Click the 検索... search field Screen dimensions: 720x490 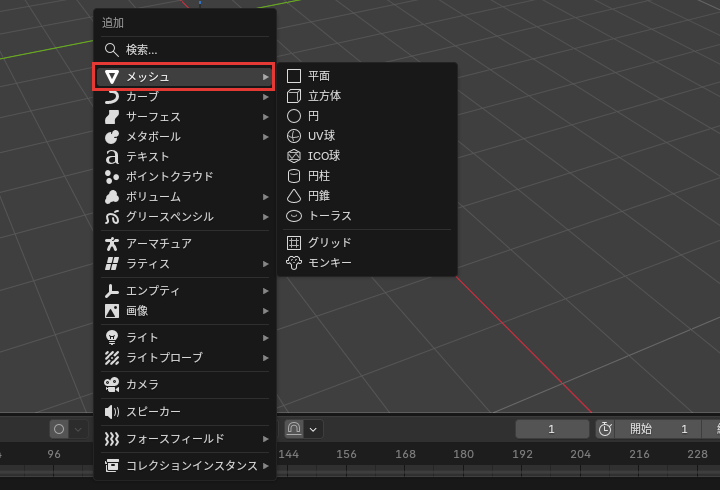(x=185, y=50)
